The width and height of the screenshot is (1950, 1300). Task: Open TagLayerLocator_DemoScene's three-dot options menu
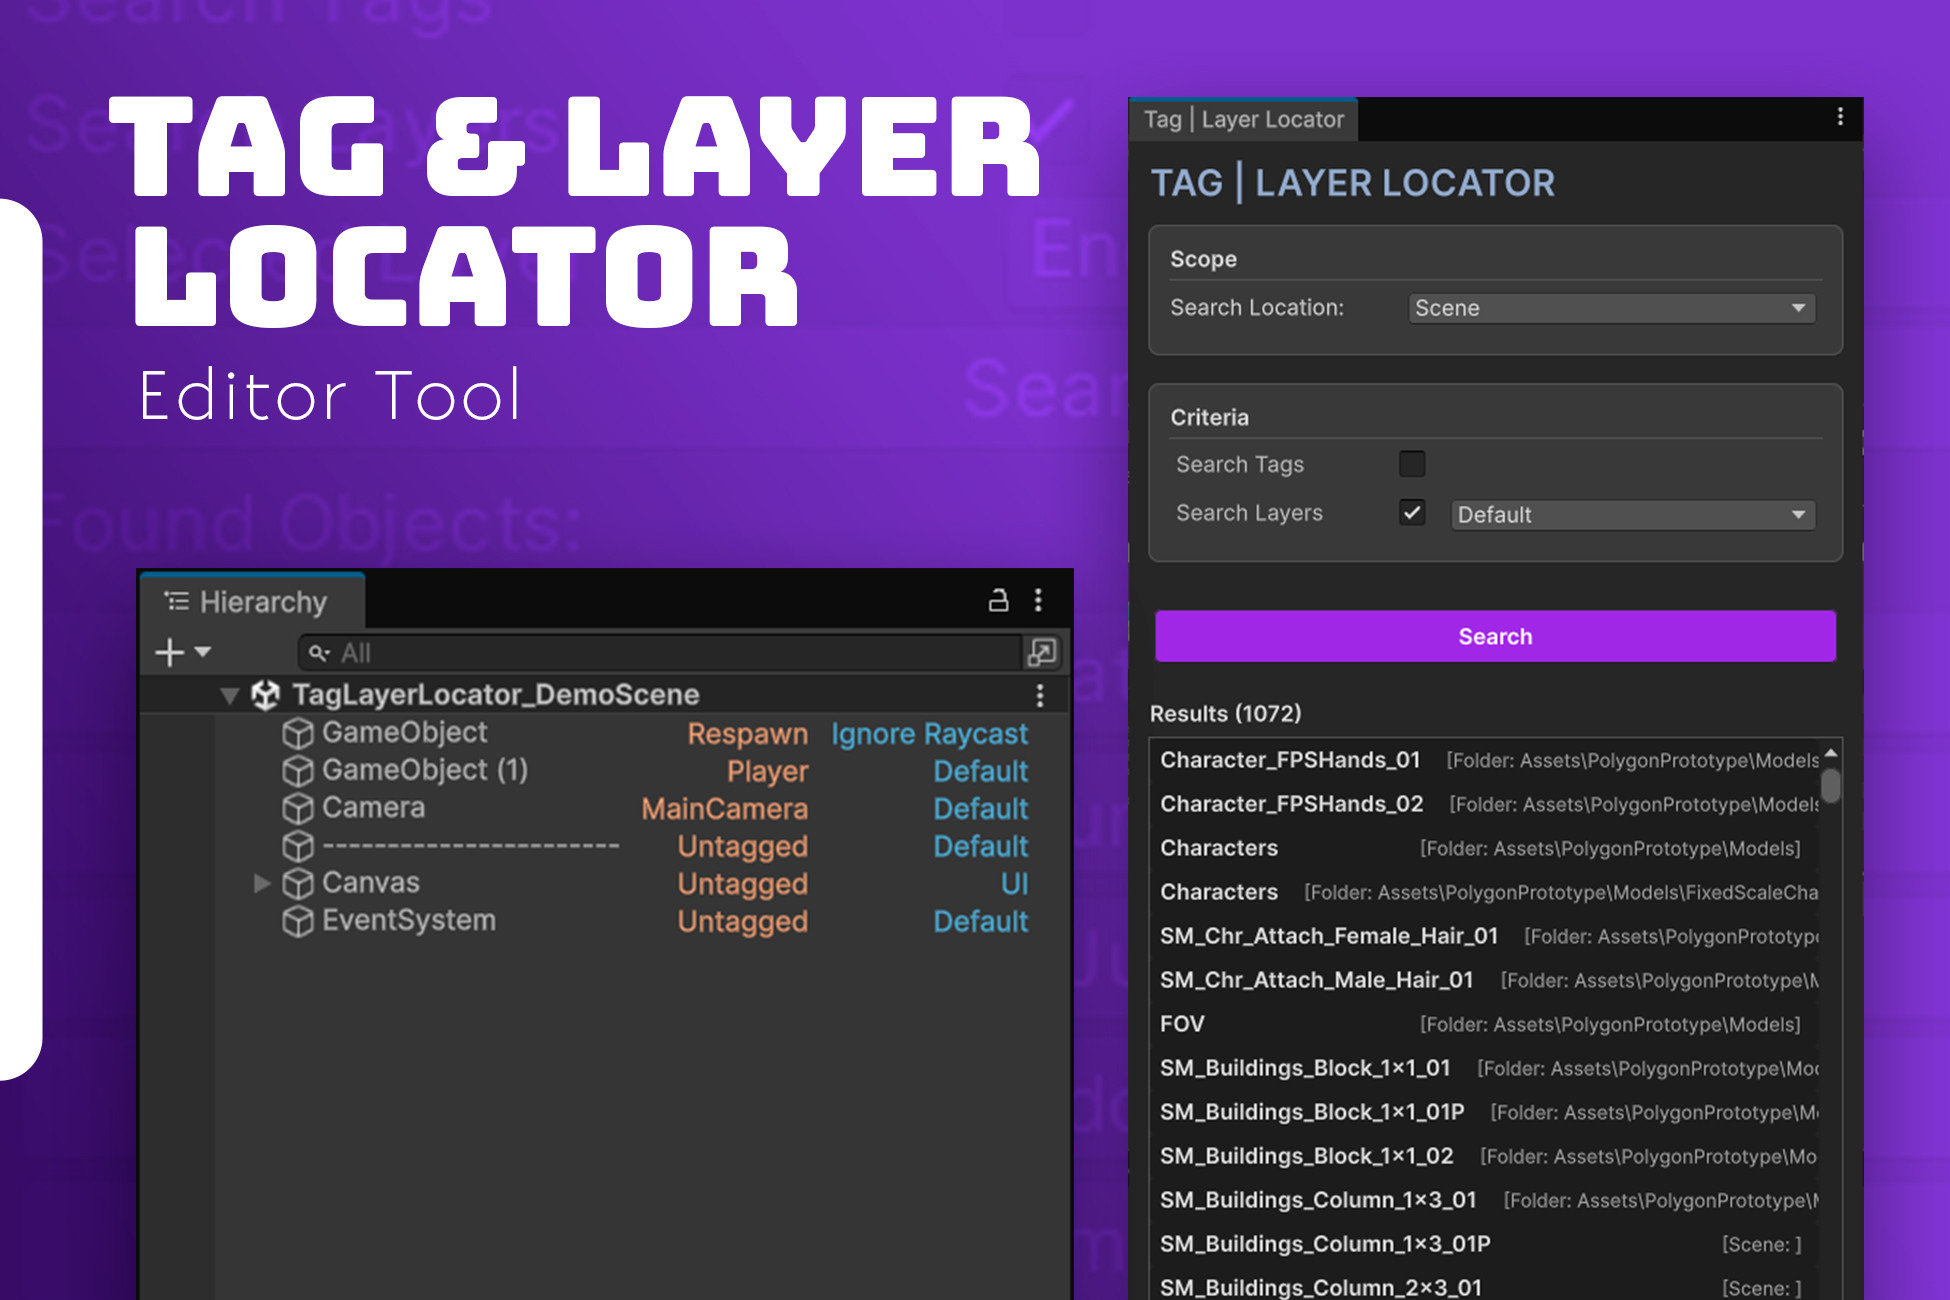1040,695
